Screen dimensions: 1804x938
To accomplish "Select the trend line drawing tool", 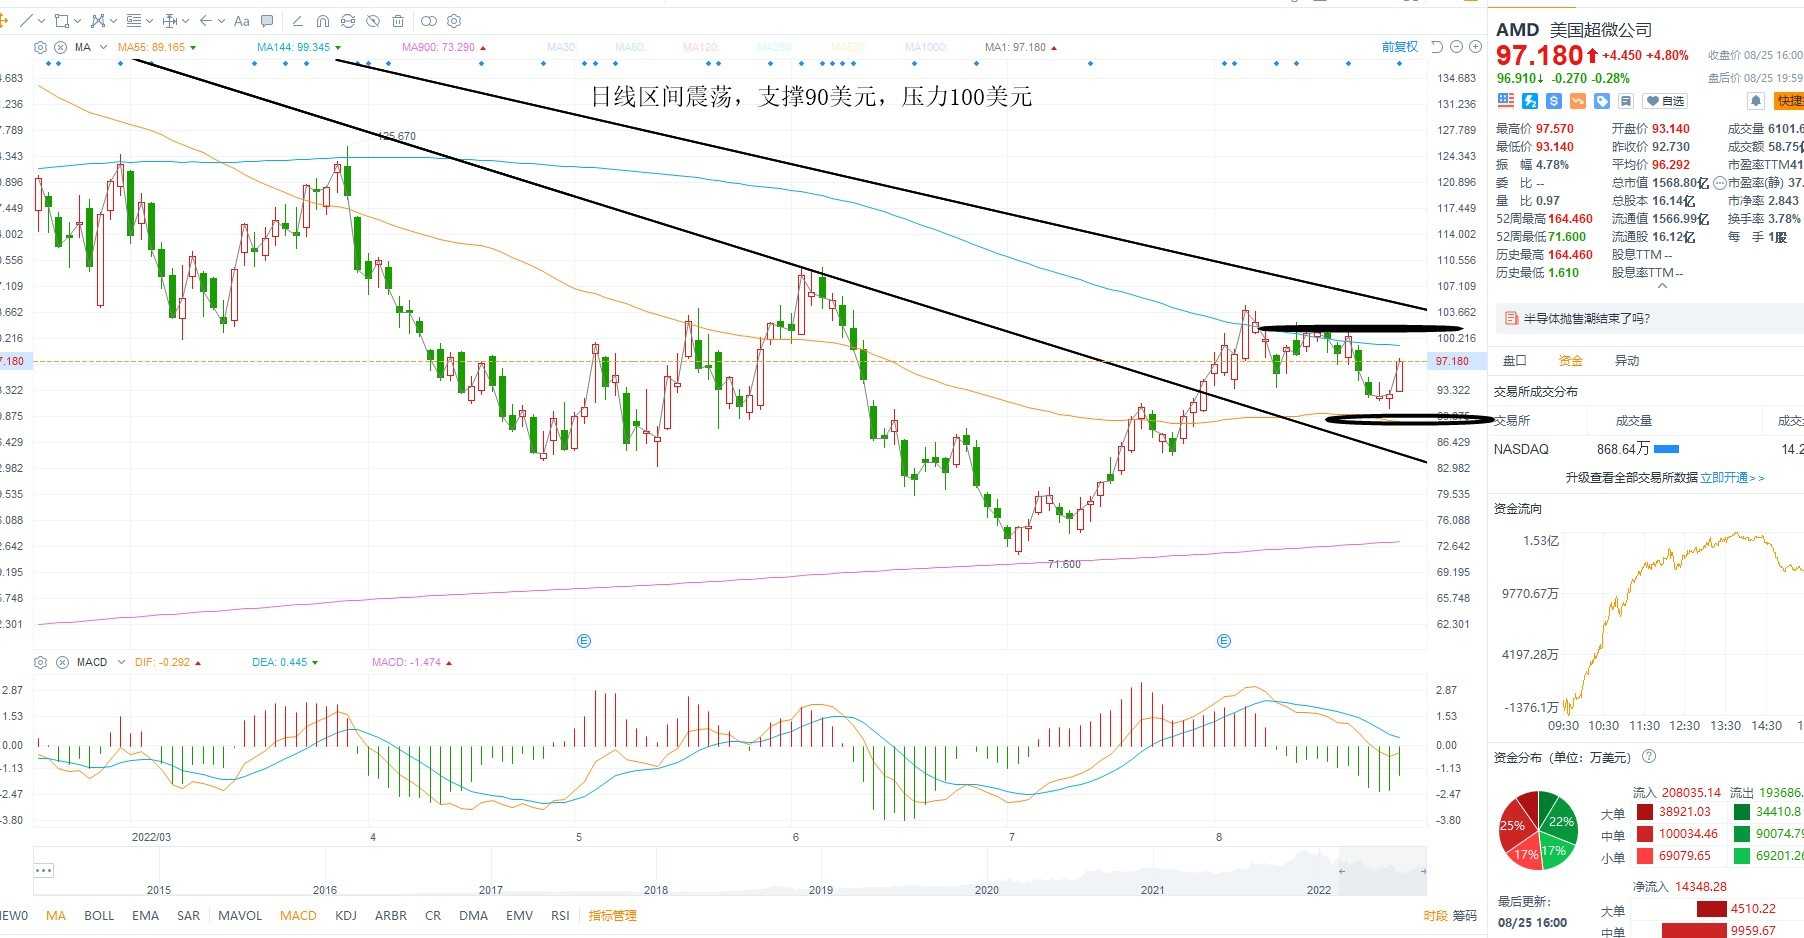I will (26, 20).
